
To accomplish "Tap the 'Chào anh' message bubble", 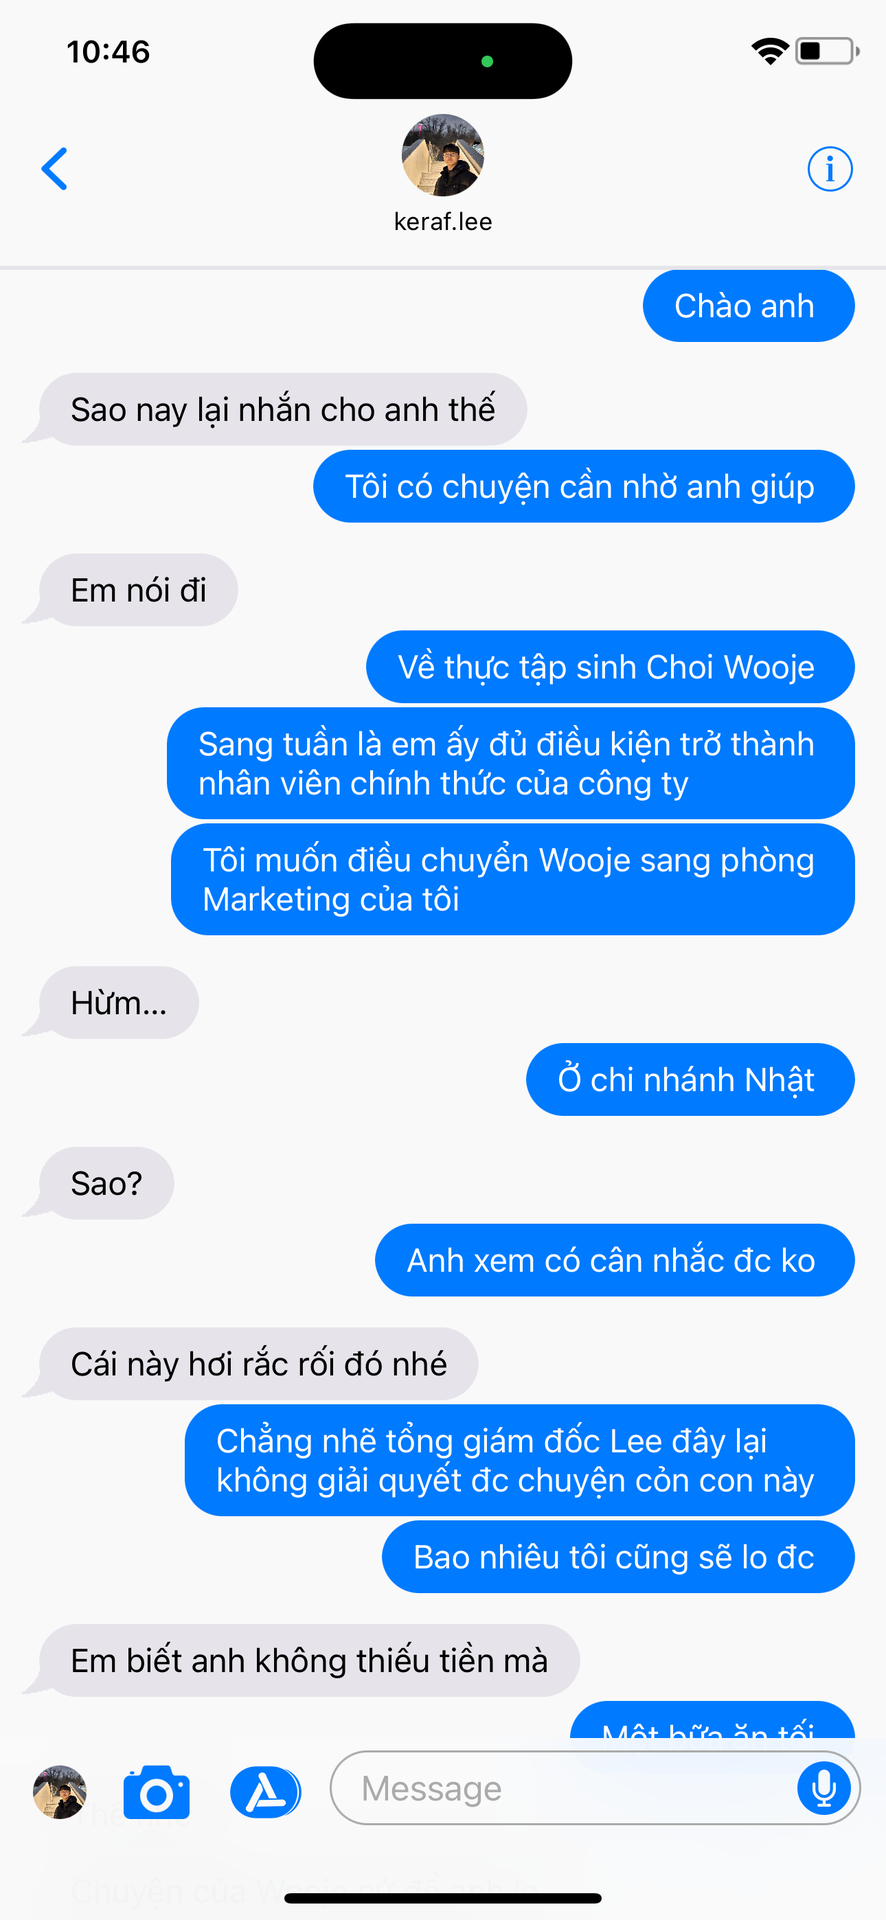I will pos(748,306).
